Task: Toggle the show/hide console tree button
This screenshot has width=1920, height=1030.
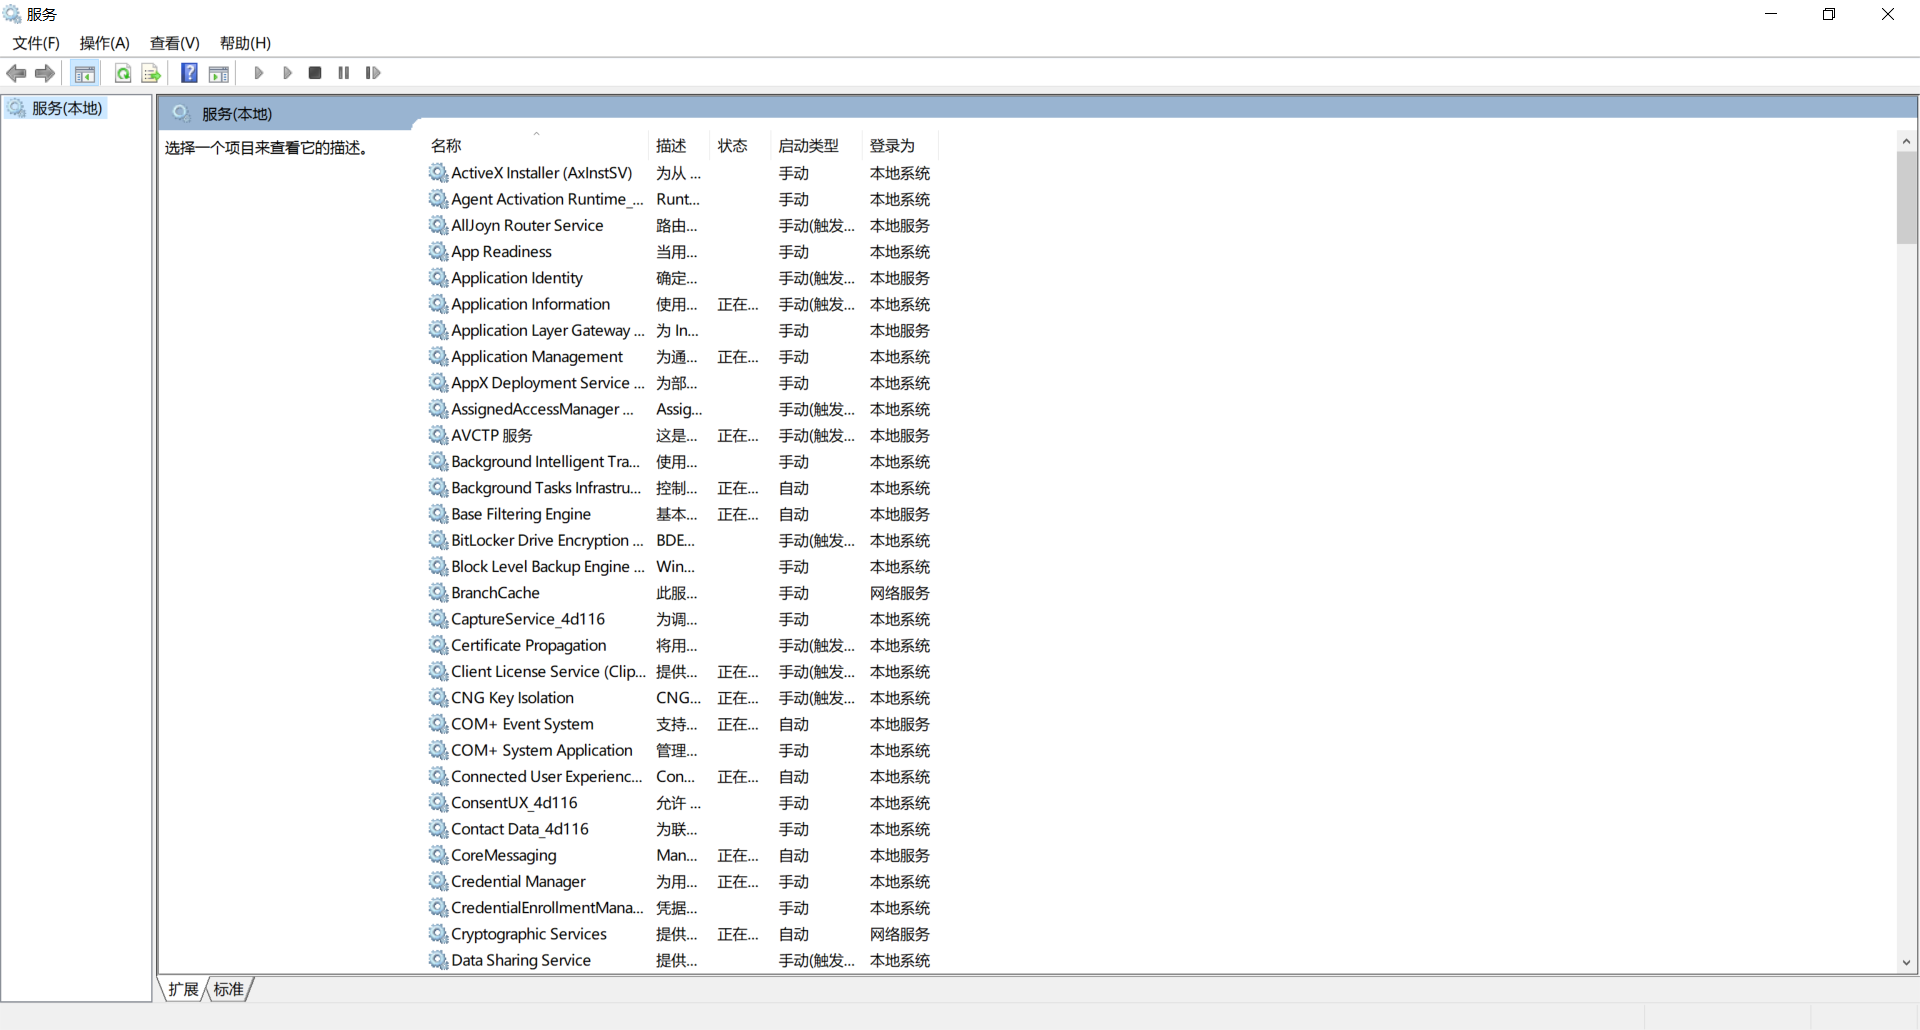Action: click(x=85, y=73)
